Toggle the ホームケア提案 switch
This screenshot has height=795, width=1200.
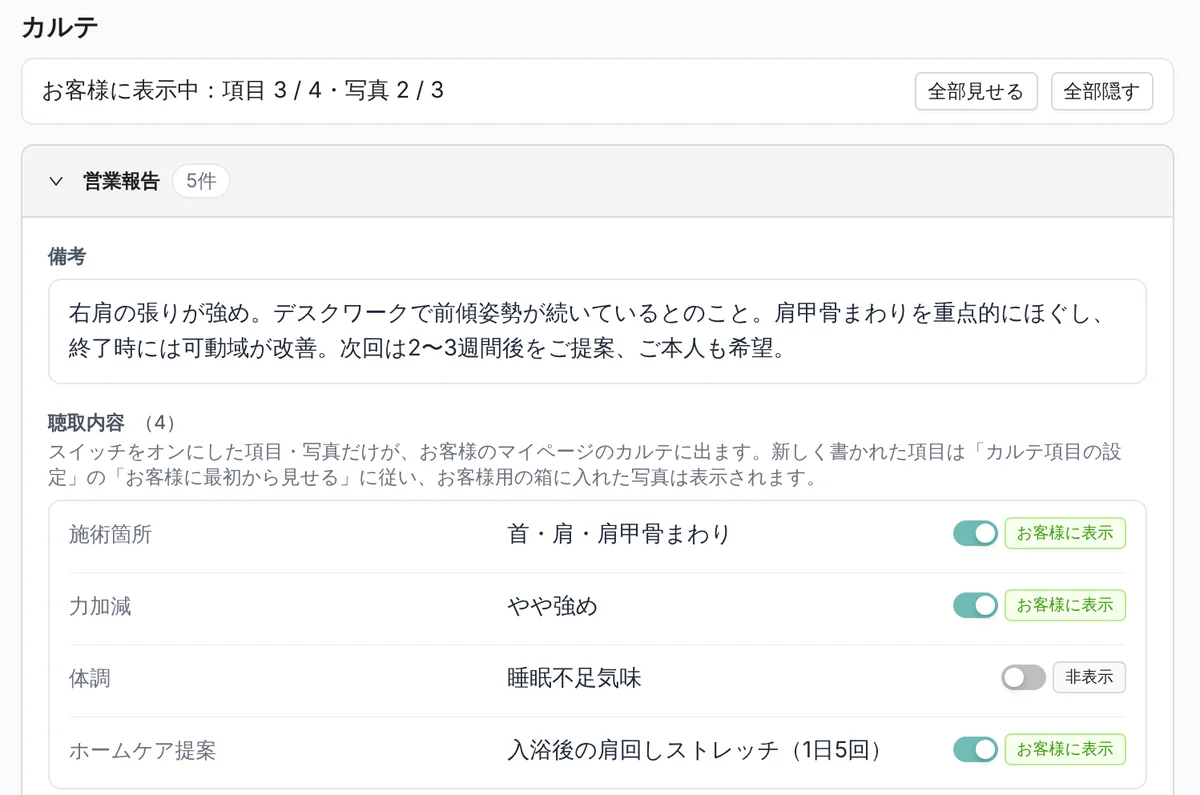pyautogui.click(x=975, y=749)
